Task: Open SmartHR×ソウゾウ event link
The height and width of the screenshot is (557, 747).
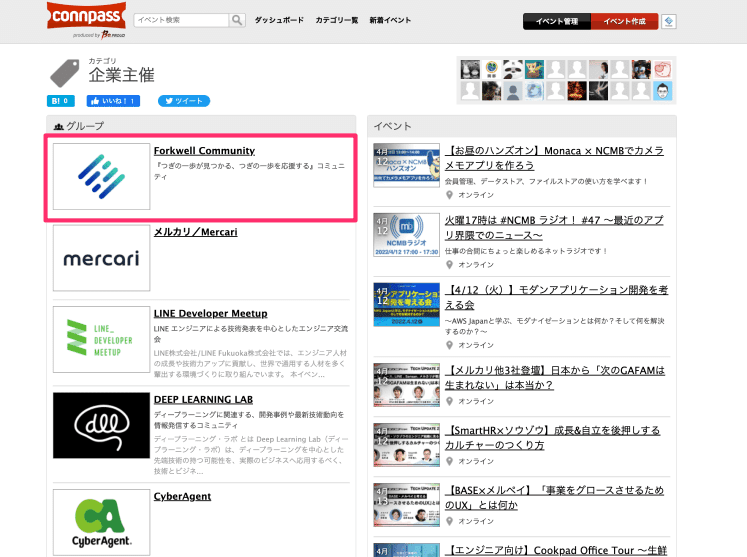Action: click(553, 437)
